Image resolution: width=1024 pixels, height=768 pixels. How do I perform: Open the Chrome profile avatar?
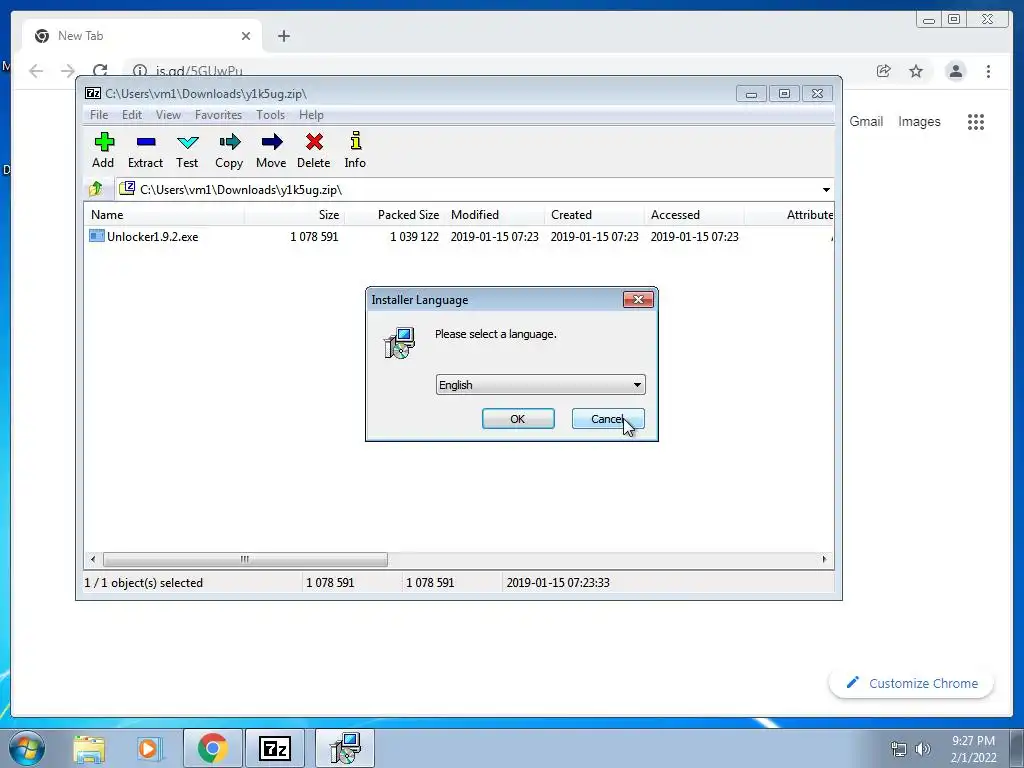tap(955, 71)
